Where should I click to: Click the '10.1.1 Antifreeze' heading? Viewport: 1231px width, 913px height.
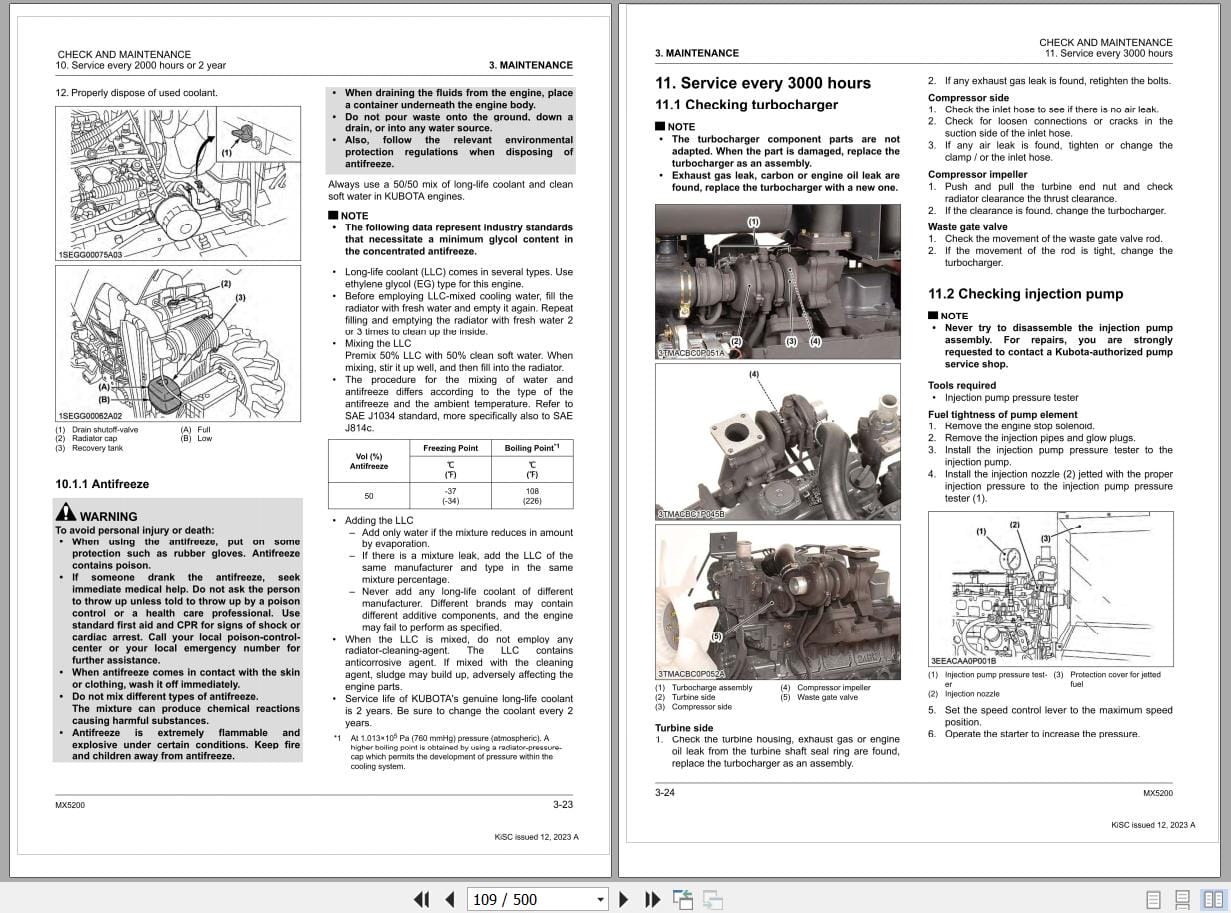point(102,484)
